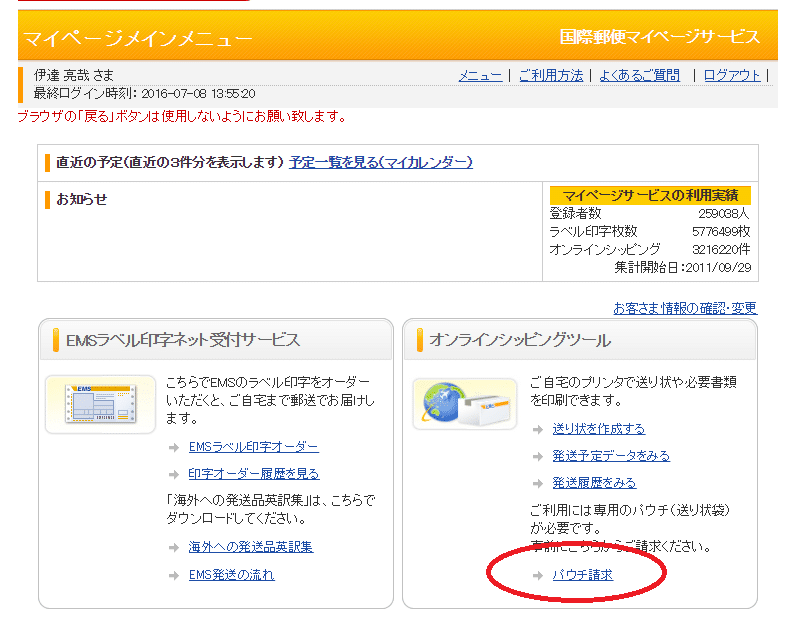Click arrow icon beside 発送履歴をみる

(x=538, y=483)
